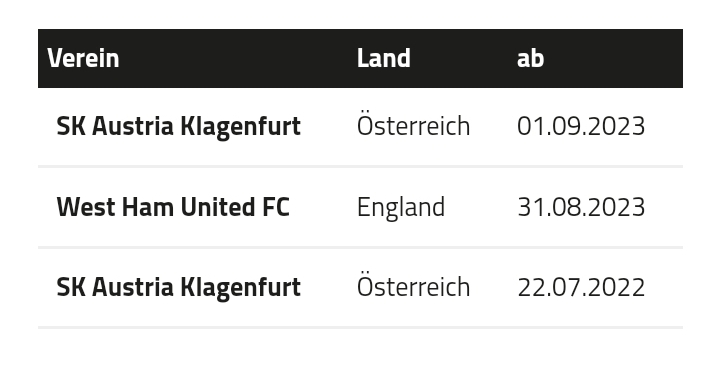719x387 pixels.
Task: Click the SK text in the first row
Action: pyautogui.click(x=71, y=126)
